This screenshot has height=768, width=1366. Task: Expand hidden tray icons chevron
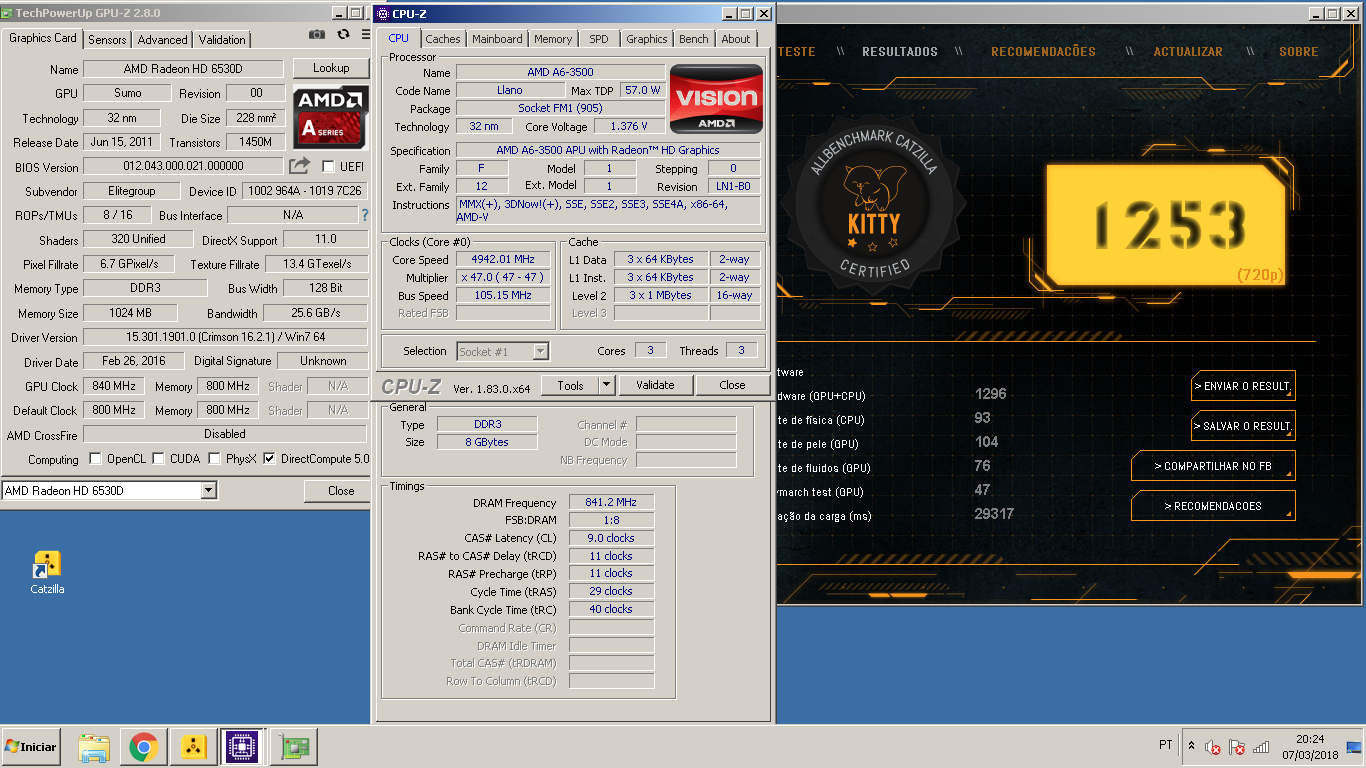[1191, 745]
